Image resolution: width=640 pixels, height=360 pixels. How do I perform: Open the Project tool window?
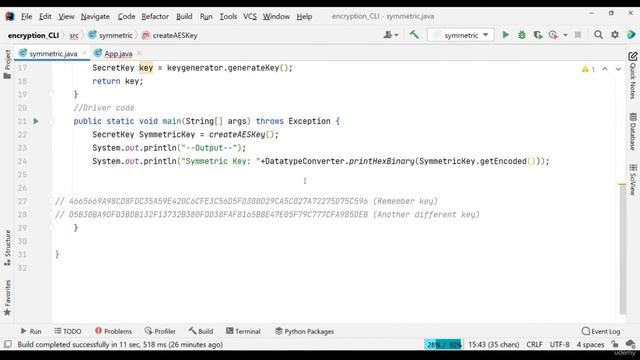click(7, 64)
